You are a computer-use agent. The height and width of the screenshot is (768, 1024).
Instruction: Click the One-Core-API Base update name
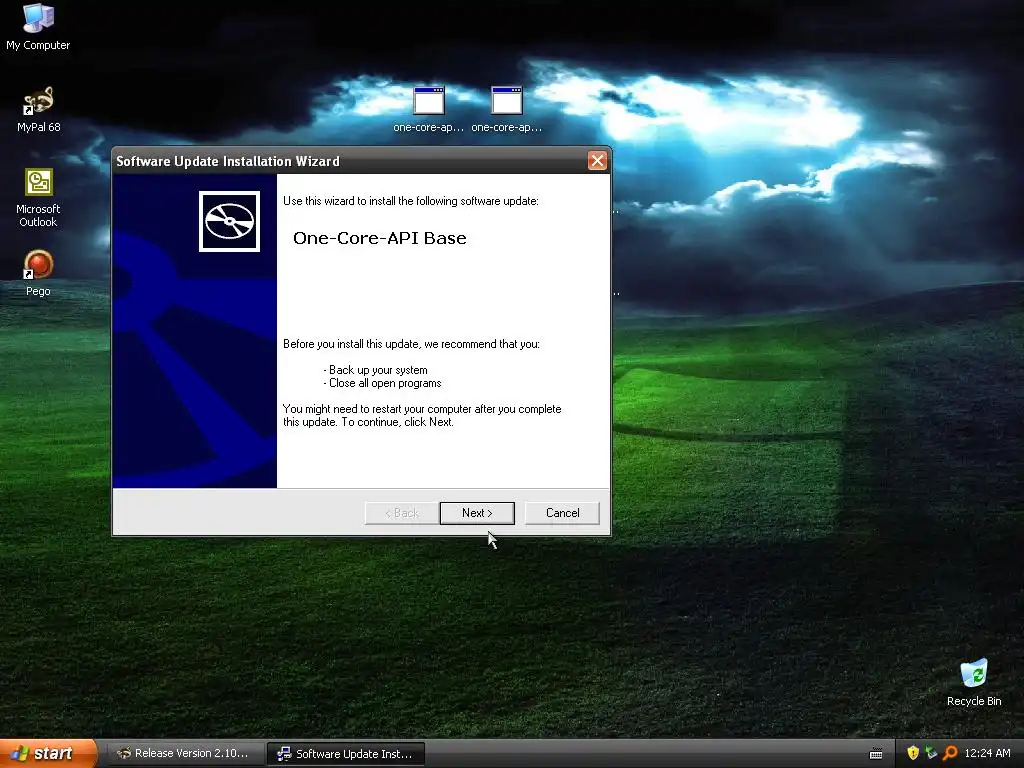[x=379, y=238]
